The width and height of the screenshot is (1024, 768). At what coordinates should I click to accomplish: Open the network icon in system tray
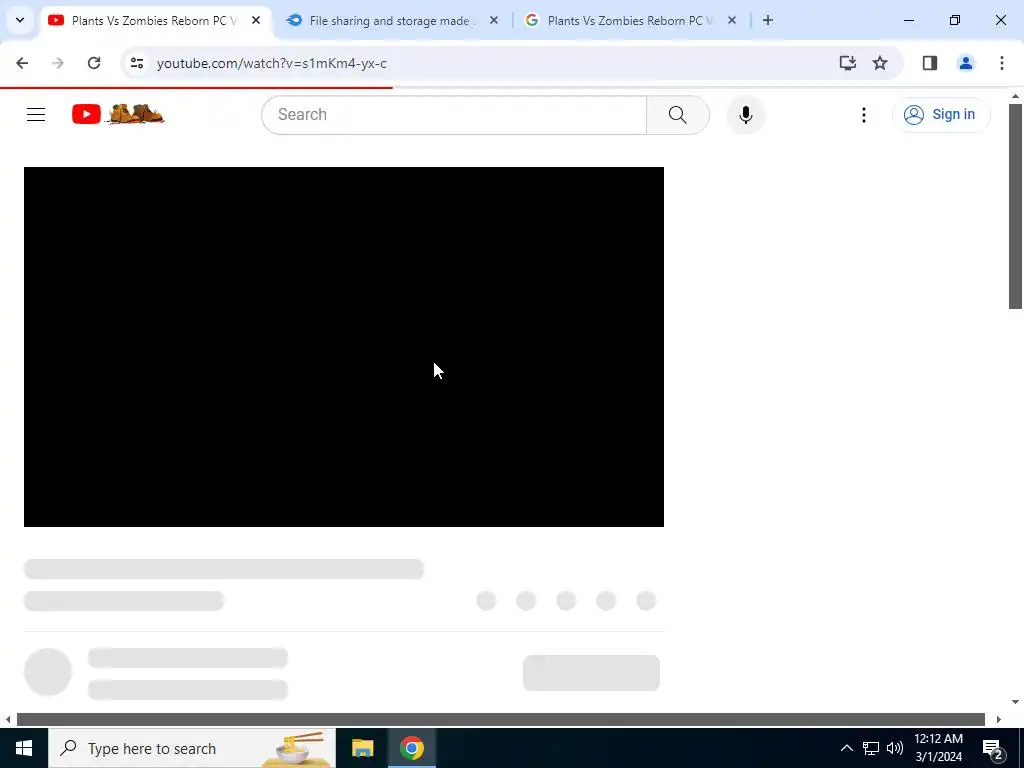[x=871, y=748]
